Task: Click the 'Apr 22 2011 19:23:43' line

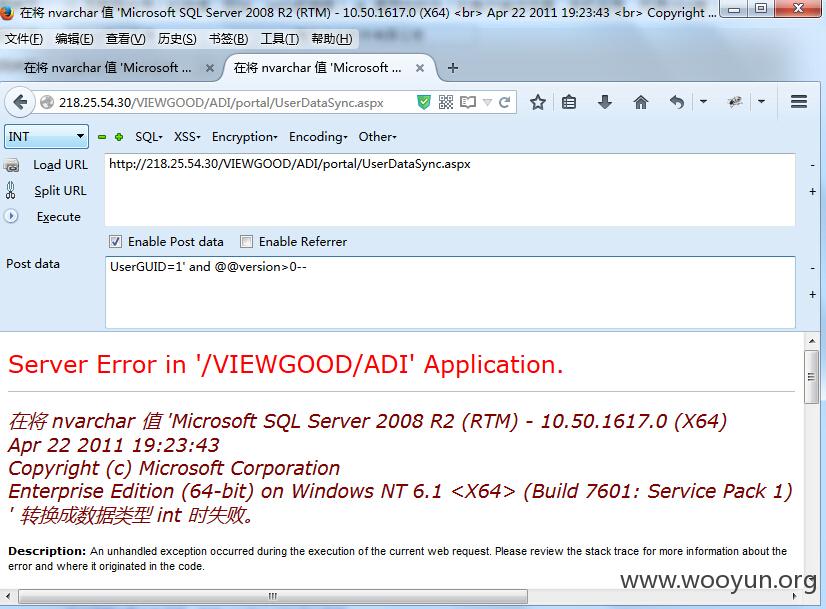Action: [114, 445]
